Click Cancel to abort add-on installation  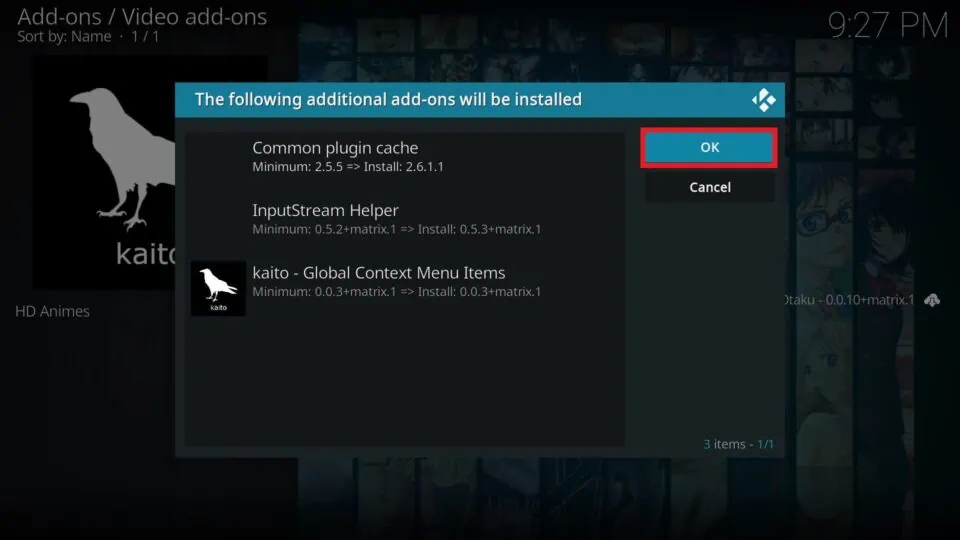(x=709, y=187)
